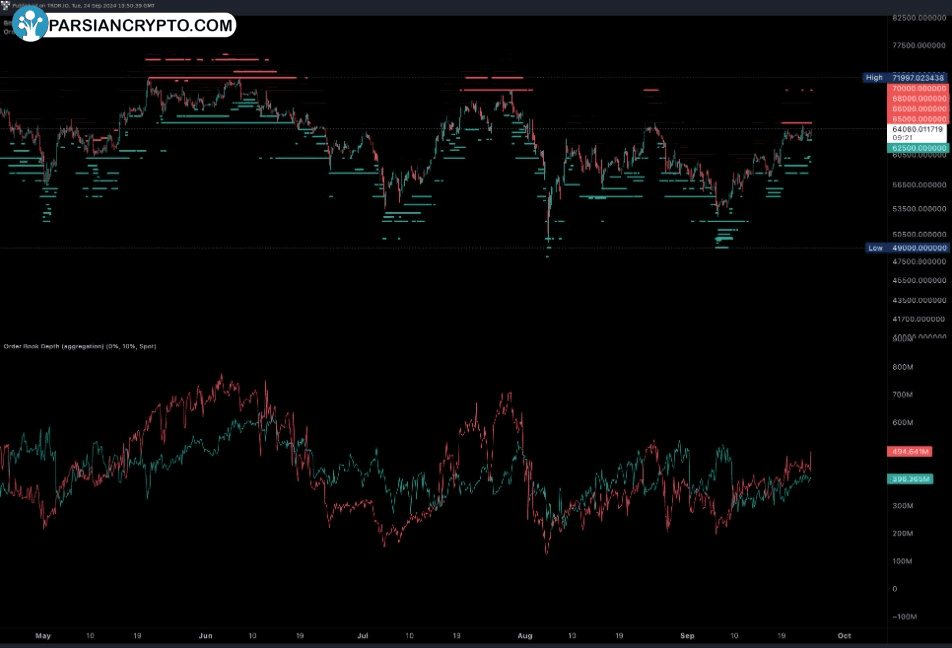Image resolution: width=952 pixels, height=648 pixels.
Task: Select the Low price label tag
Action: click(875, 248)
